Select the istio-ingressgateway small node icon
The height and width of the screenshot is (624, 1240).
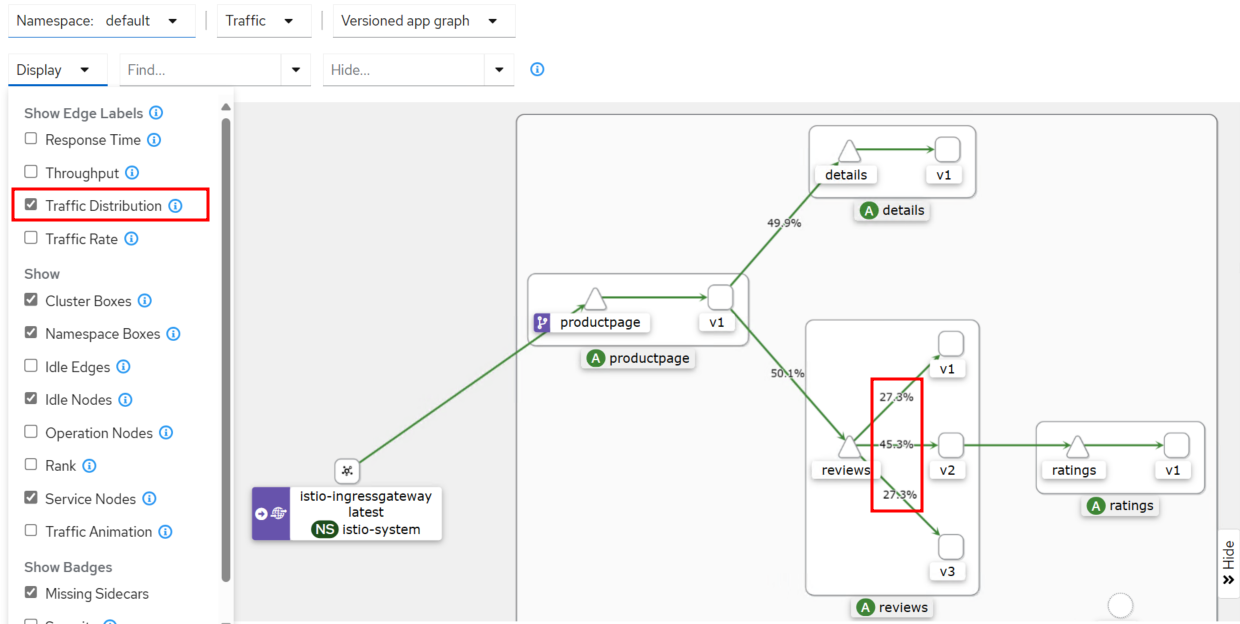click(347, 470)
